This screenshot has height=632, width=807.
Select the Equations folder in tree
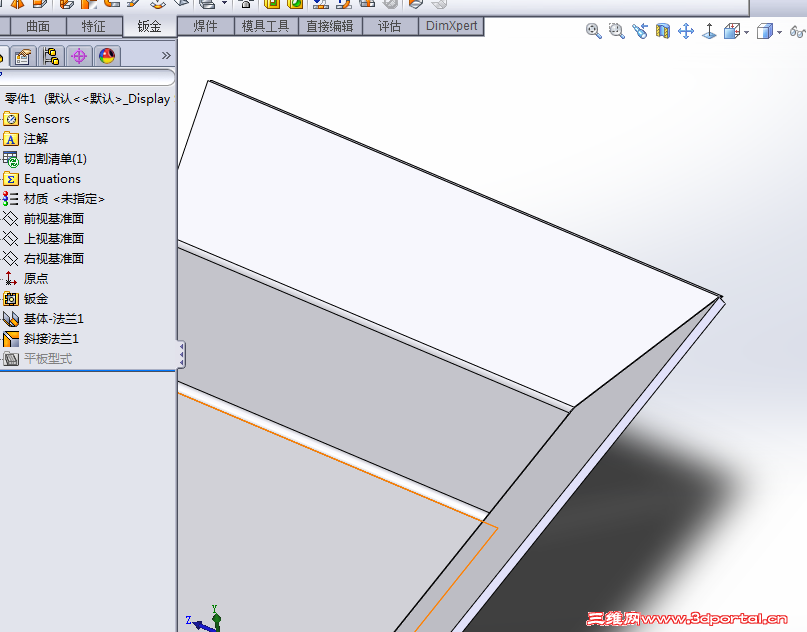pos(42,179)
